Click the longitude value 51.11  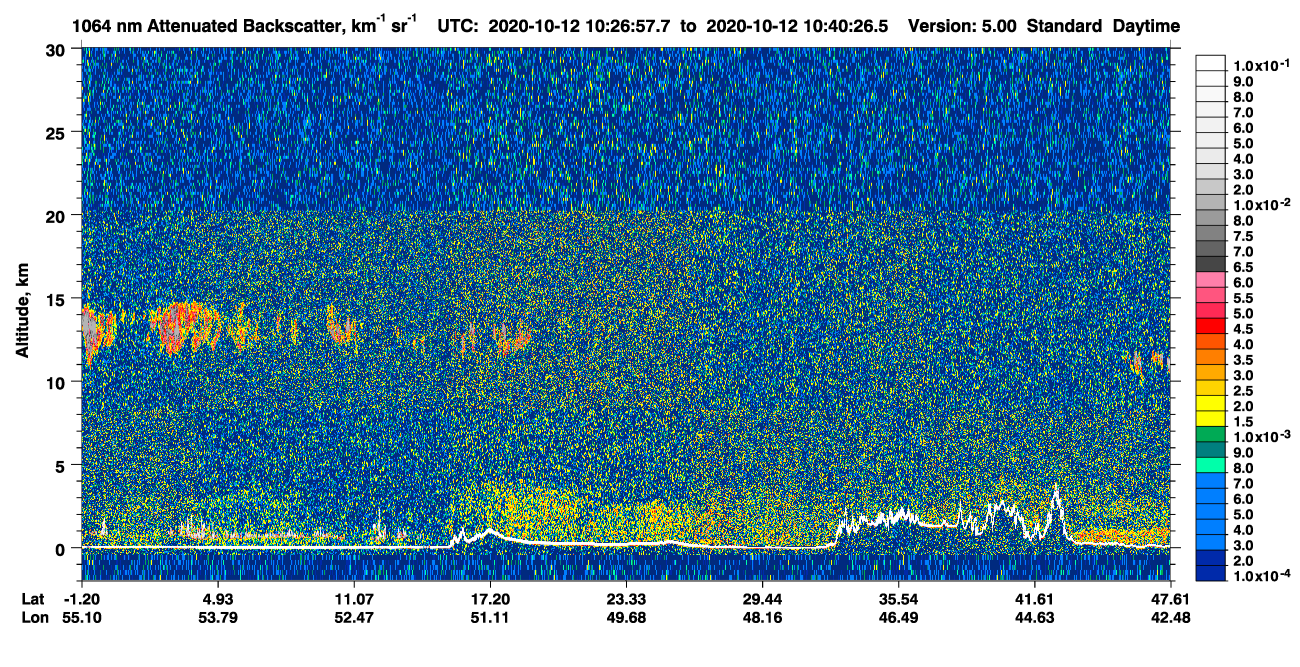pyautogui.click(x=489, y=617)
